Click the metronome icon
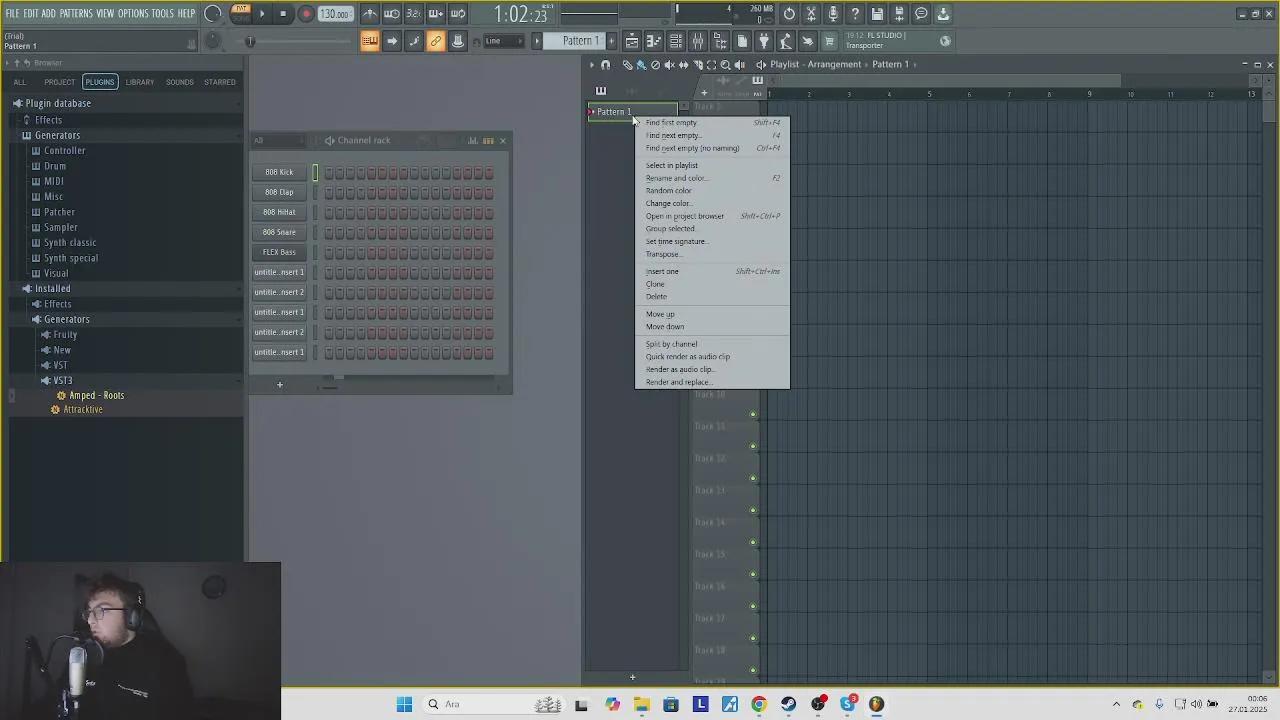 [370, 14]
